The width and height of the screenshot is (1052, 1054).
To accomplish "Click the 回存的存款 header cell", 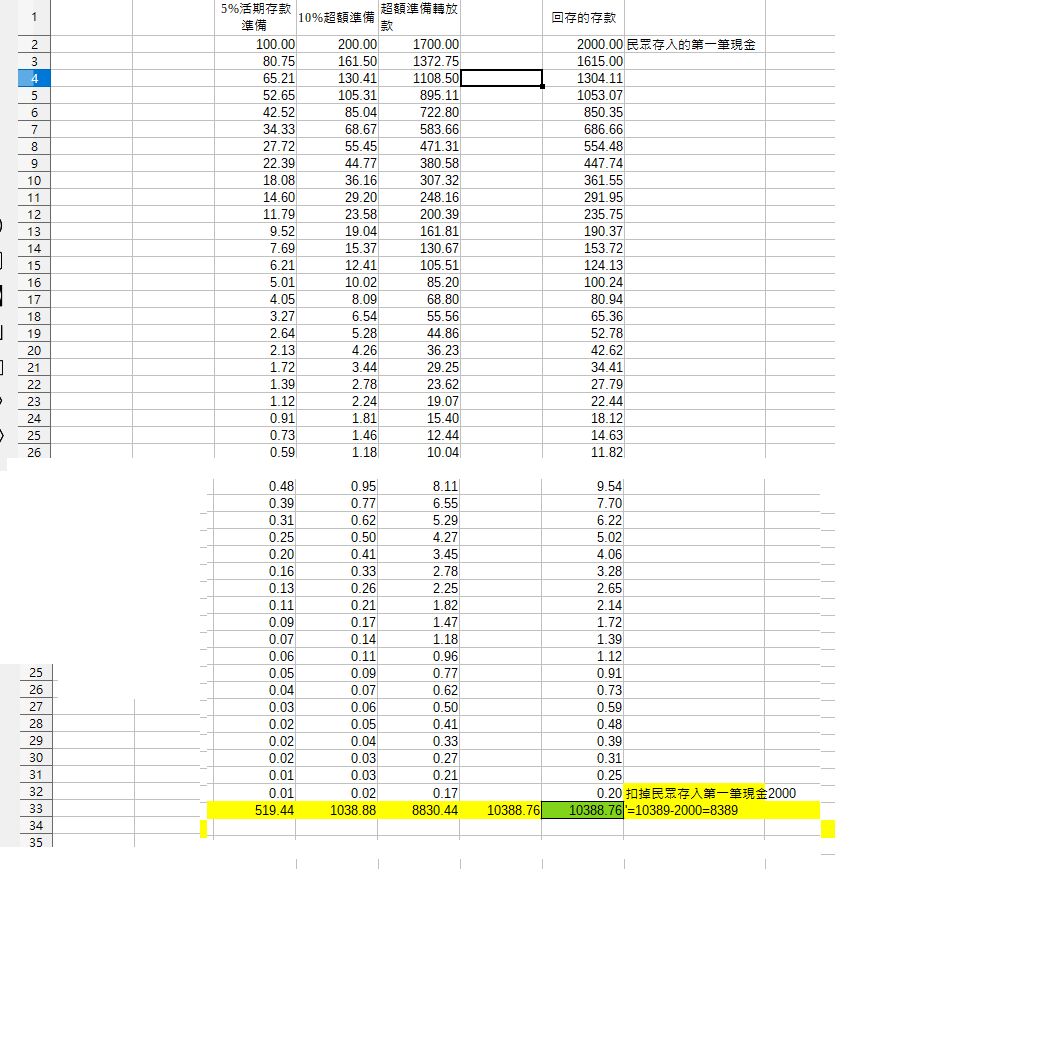I will [583, 18].
